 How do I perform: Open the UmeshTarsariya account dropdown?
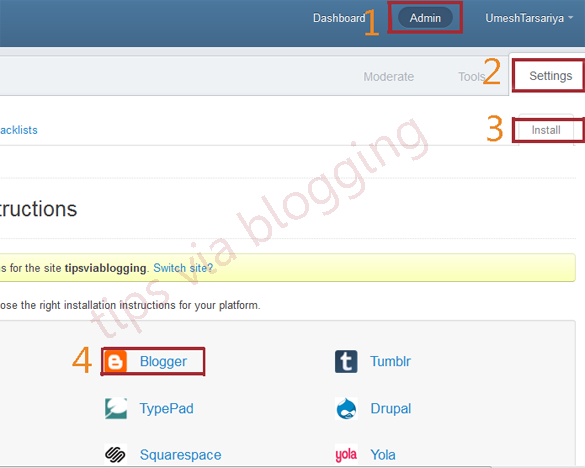tap(529, 18)
